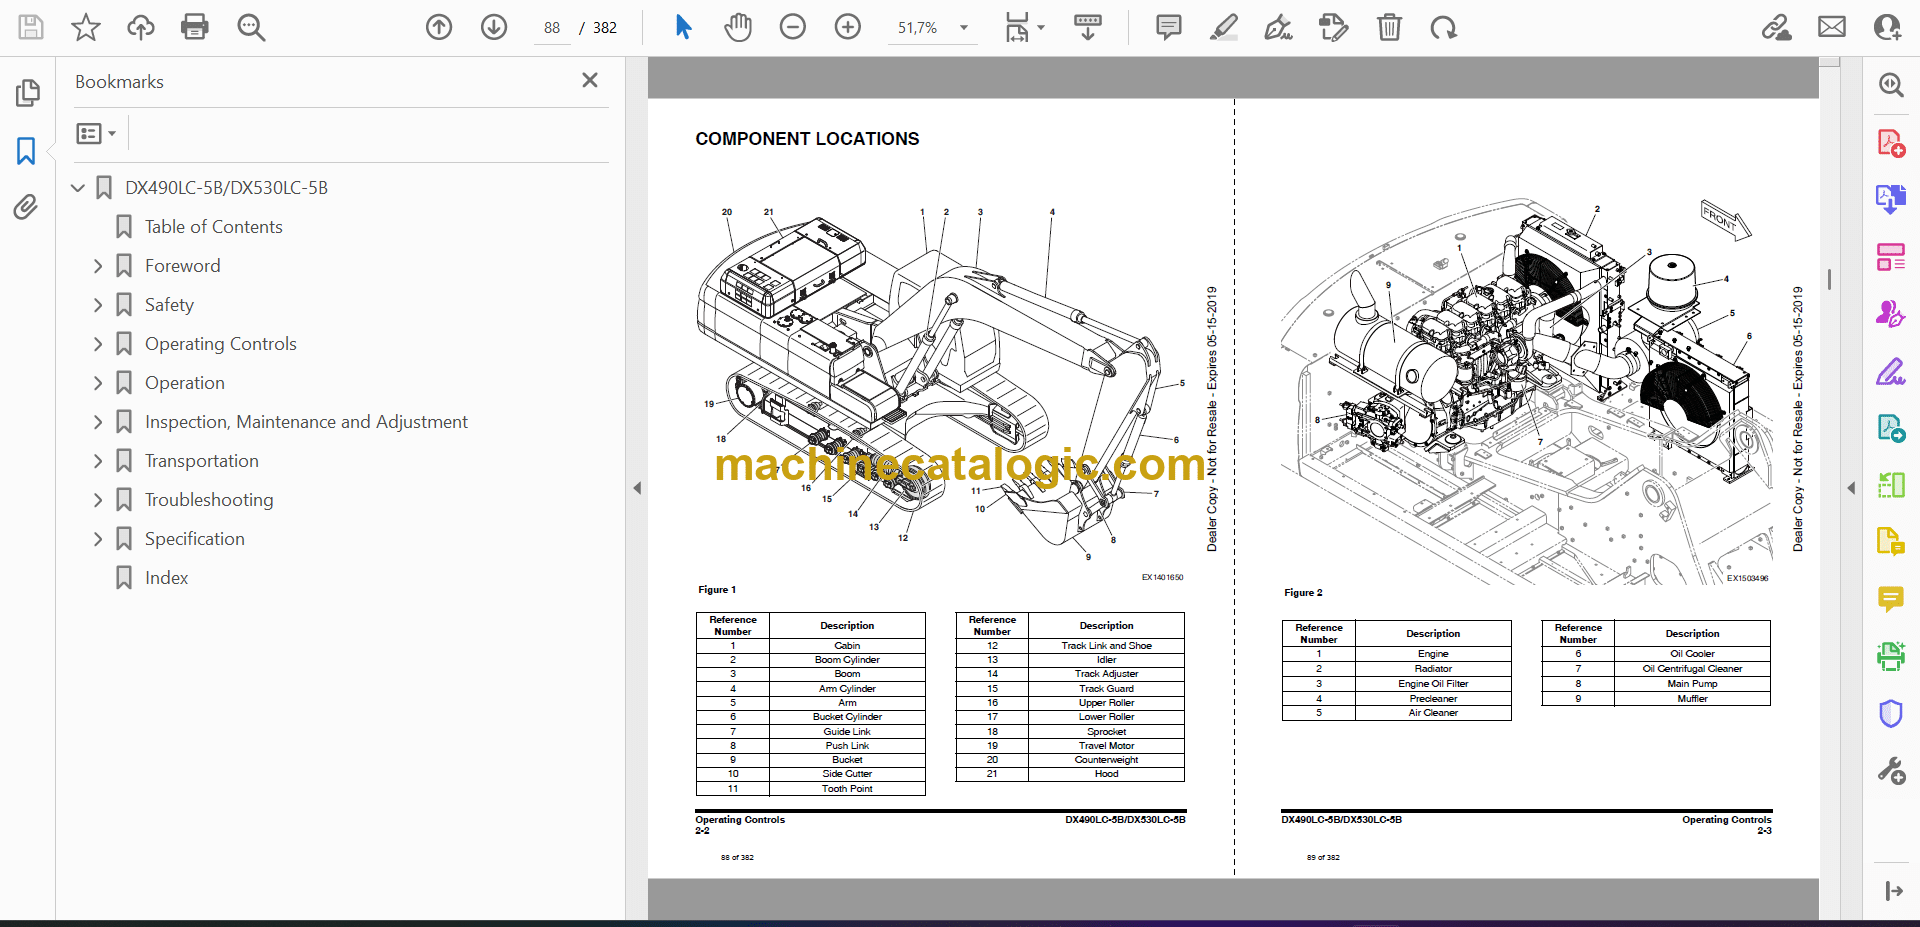Print the document
This screenshot has width=1920, height=927.
click(195, 27)
